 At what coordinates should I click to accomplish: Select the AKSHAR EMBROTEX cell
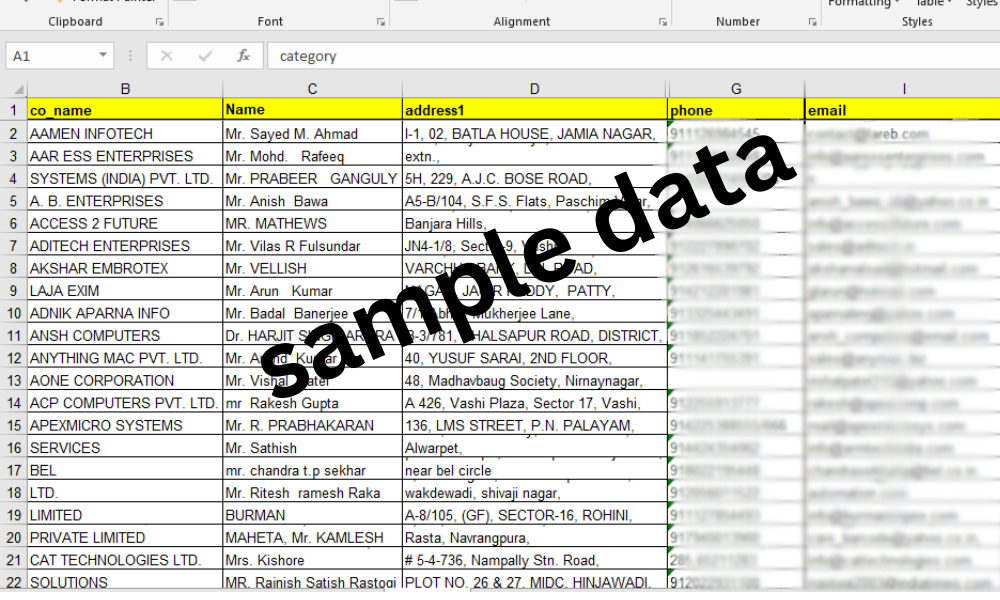click(125, 268)
